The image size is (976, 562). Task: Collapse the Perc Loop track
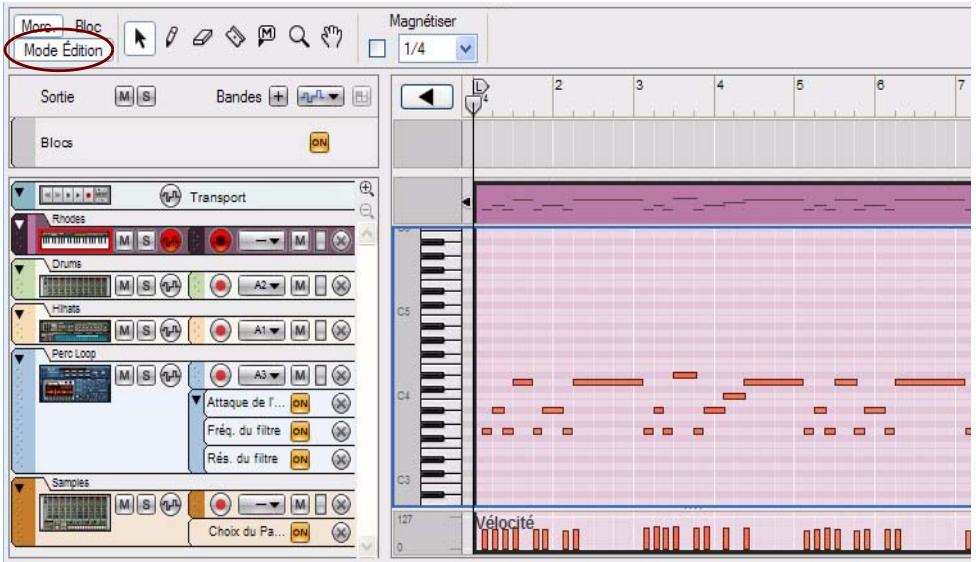20,359
